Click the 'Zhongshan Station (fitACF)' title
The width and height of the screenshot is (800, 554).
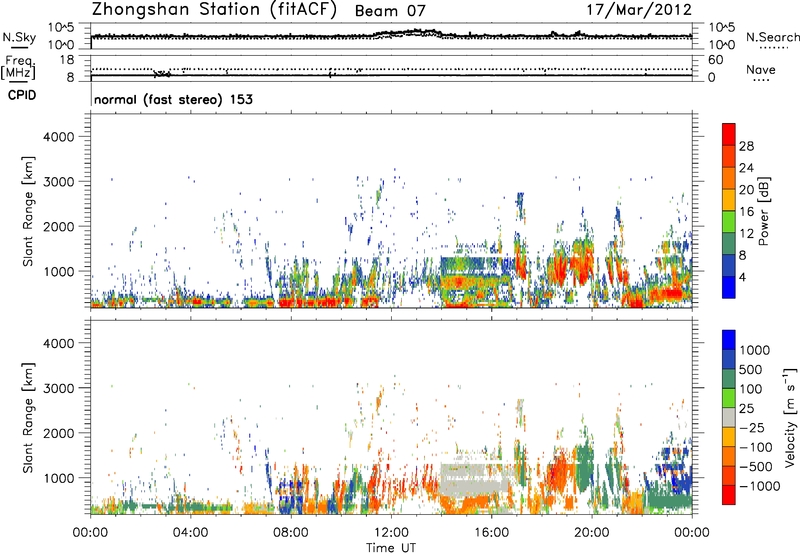(214, 10)
